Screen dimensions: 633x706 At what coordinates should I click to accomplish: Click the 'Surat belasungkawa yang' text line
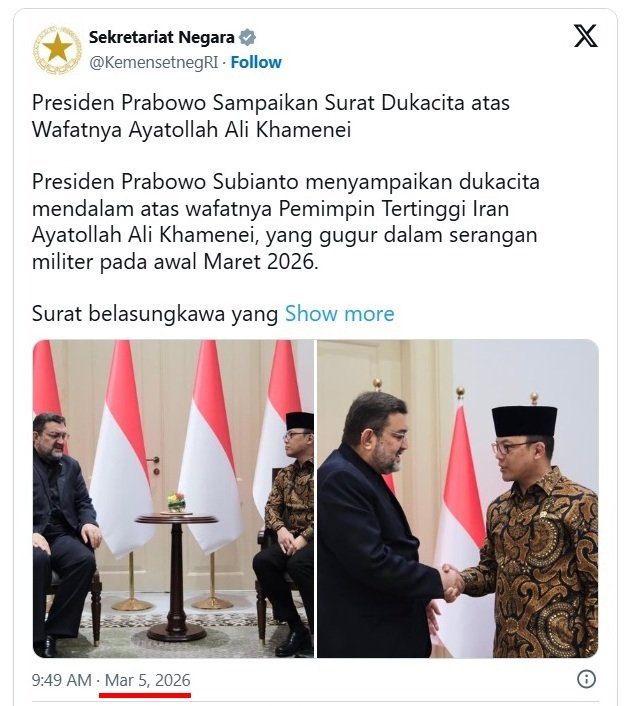[x=155, y=314]
